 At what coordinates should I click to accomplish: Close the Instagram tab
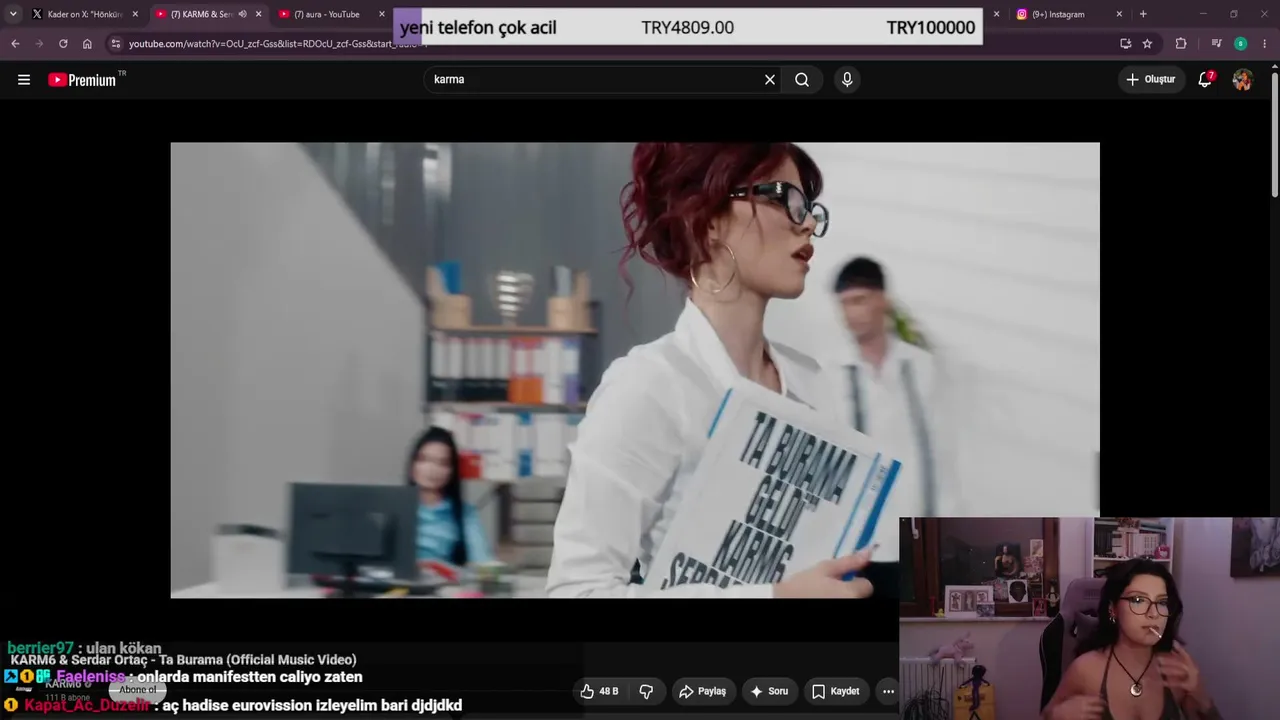(x=1119, y=14)
